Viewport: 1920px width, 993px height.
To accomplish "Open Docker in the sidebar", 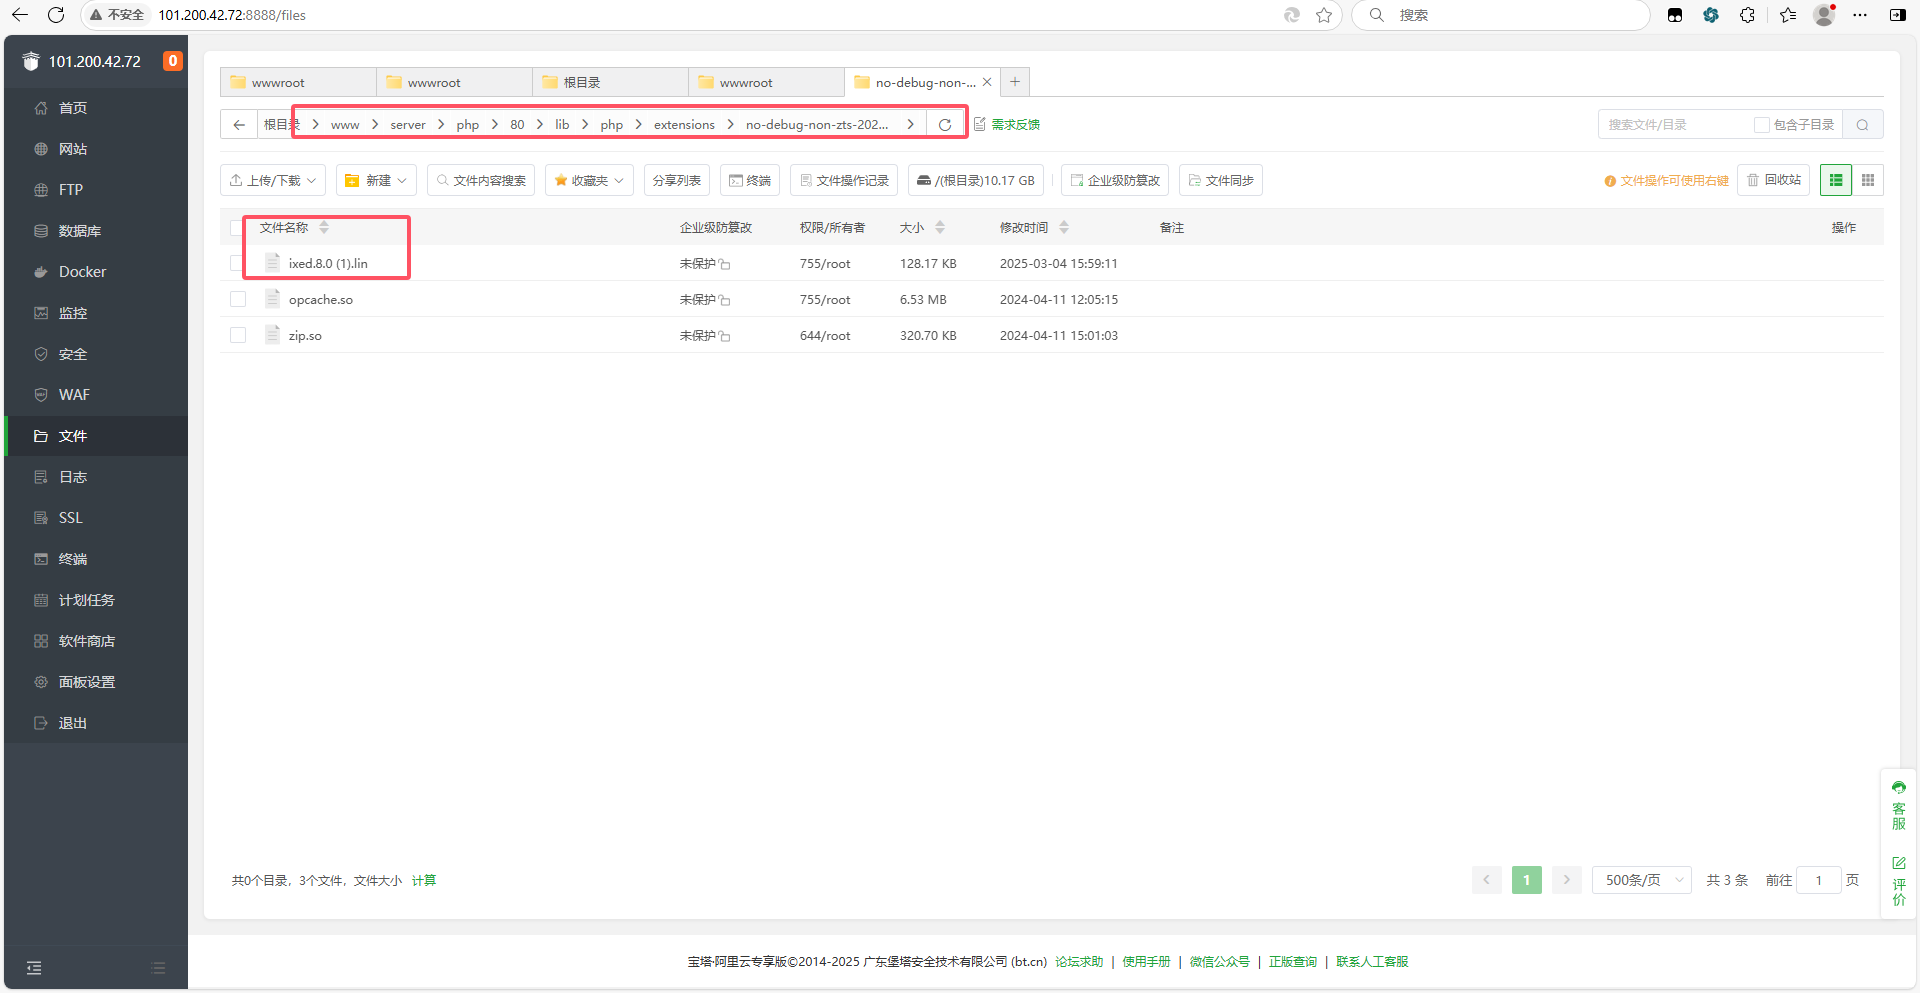I will click(x=82, y=272).
